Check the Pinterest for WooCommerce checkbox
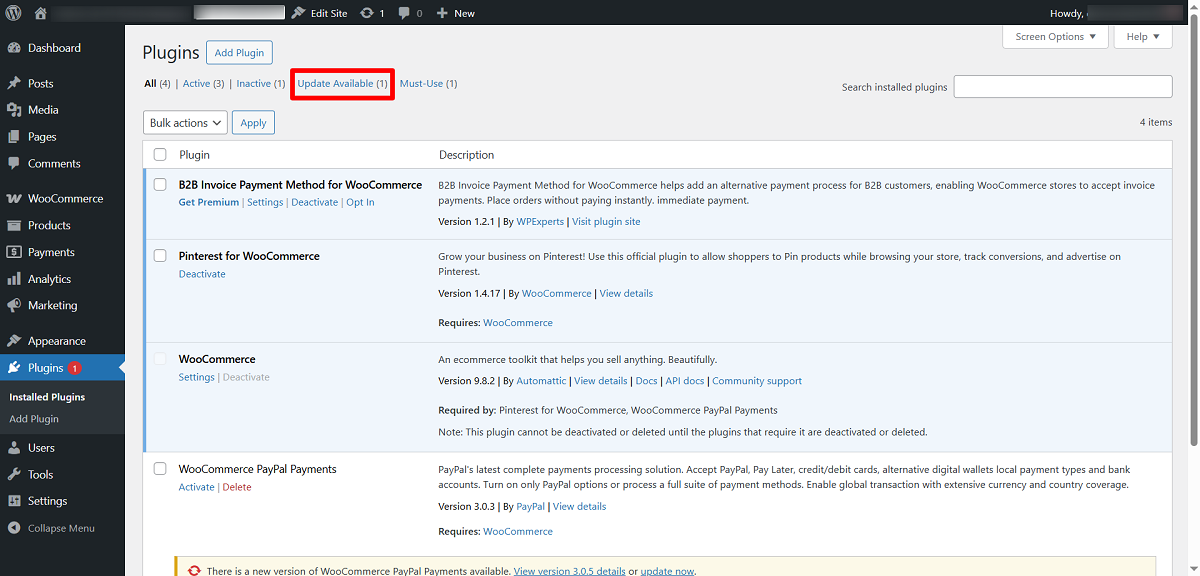The height and width of the screenshot is (576, 1200). point(159,255)
